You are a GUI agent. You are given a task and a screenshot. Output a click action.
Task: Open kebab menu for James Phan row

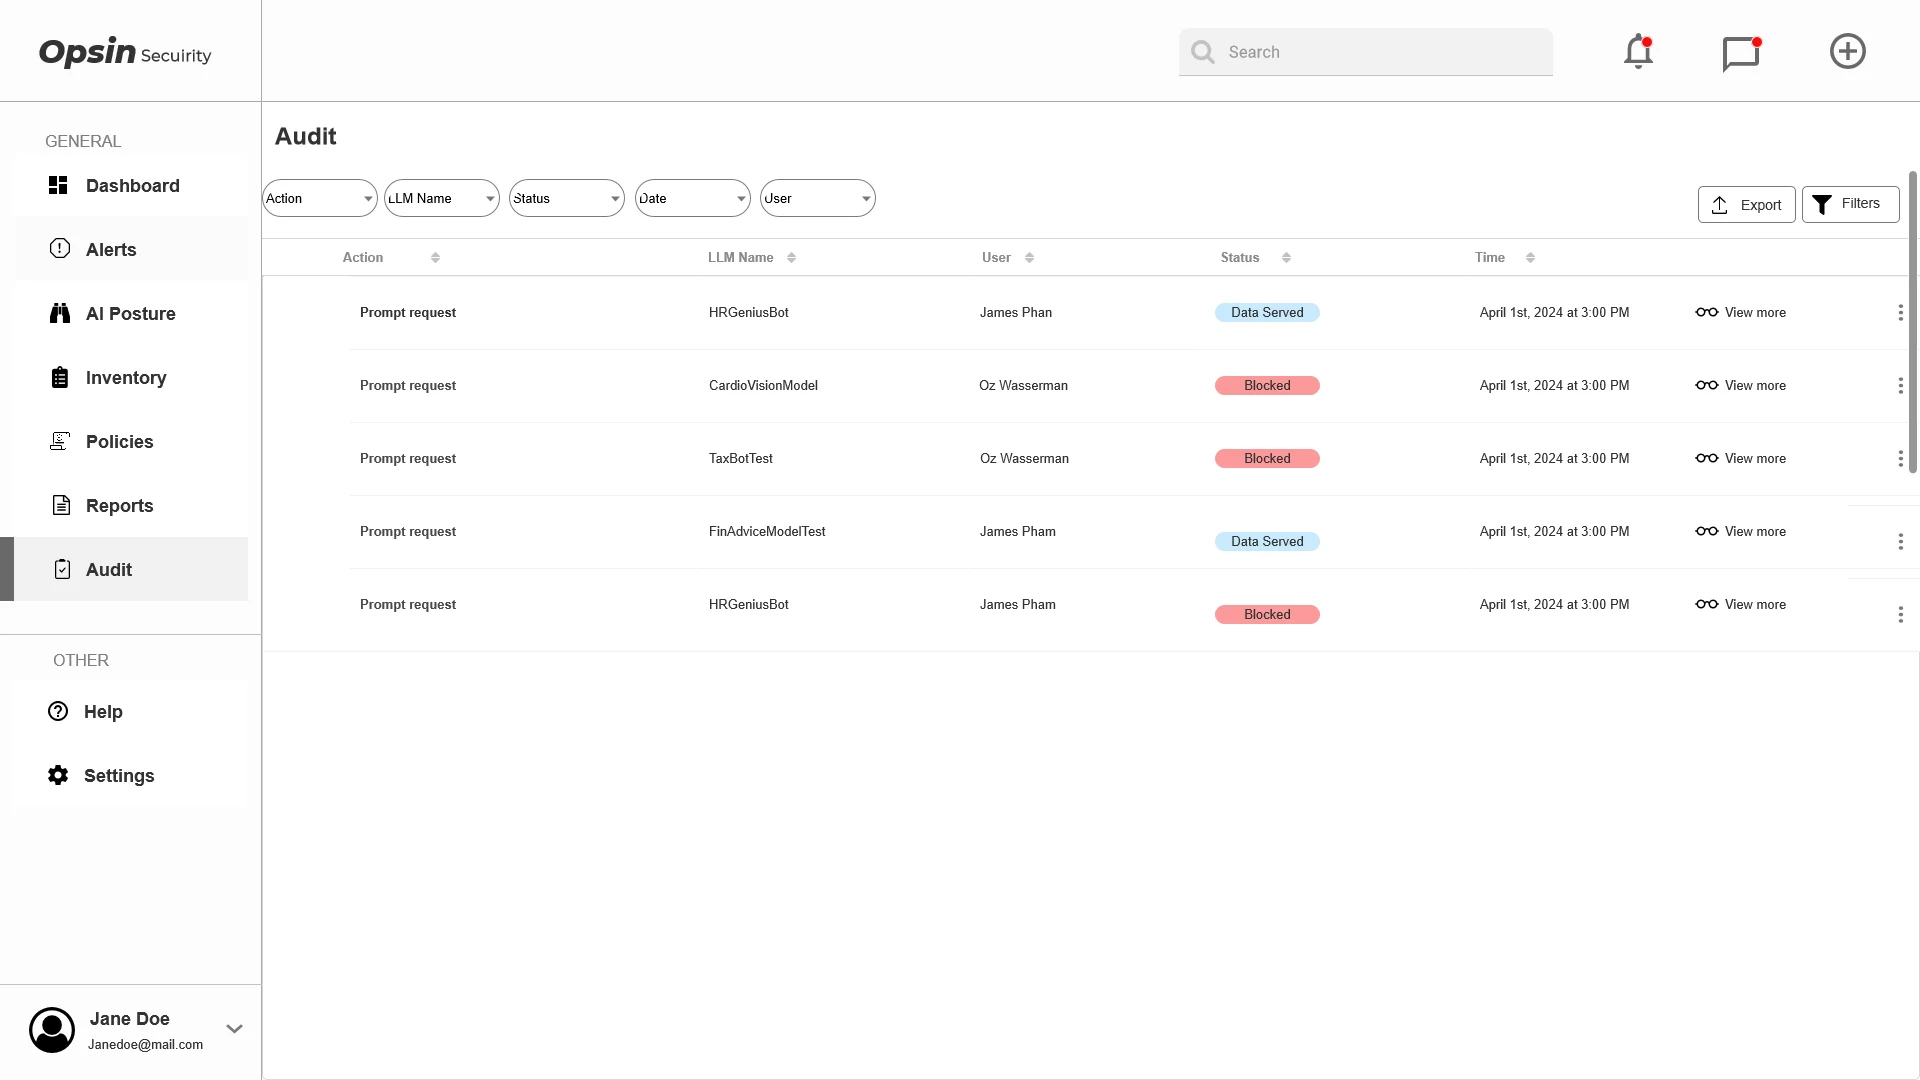(1900, 313)
